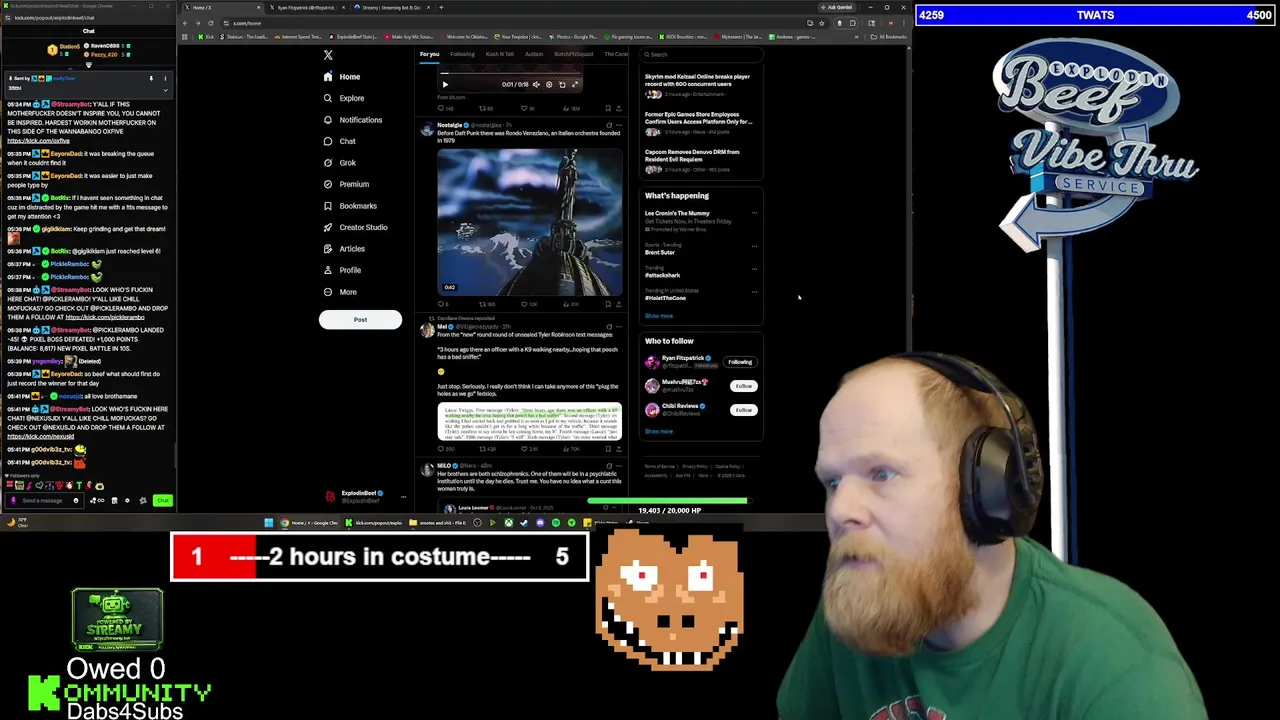1280x720 pixels.
Task: Click the green Chat send button
Action: [163, 500]
